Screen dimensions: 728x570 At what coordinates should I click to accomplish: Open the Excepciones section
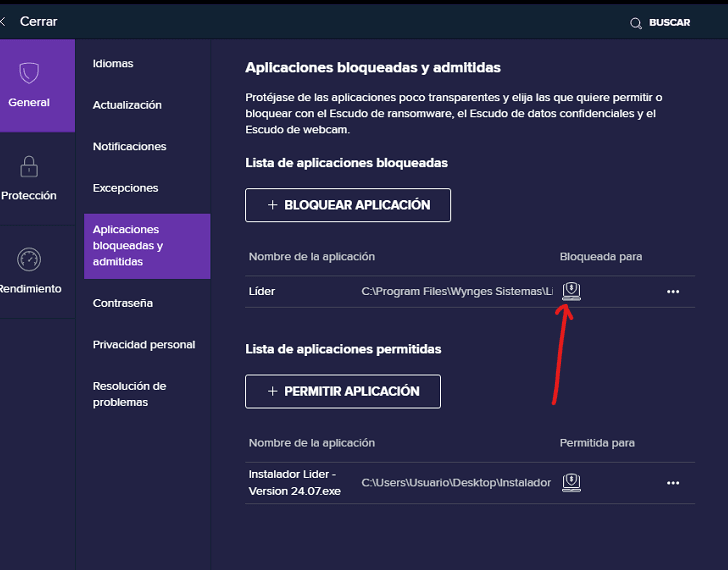coord(125,188)
